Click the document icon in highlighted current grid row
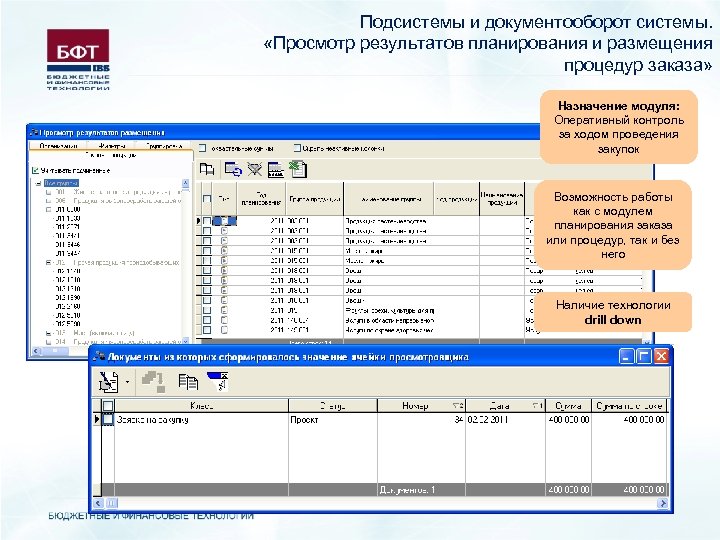The image size is (720, 540). click(225, 221)
